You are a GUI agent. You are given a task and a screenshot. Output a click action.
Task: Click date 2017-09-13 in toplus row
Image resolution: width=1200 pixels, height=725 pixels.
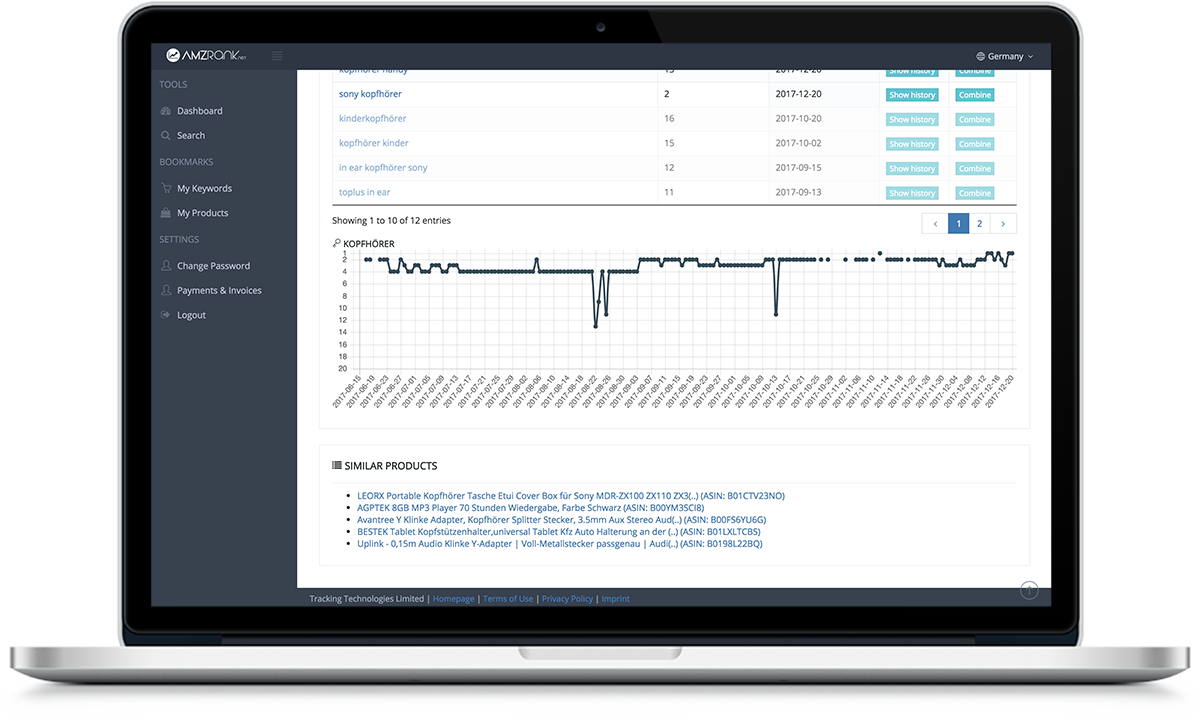point(798,192)
